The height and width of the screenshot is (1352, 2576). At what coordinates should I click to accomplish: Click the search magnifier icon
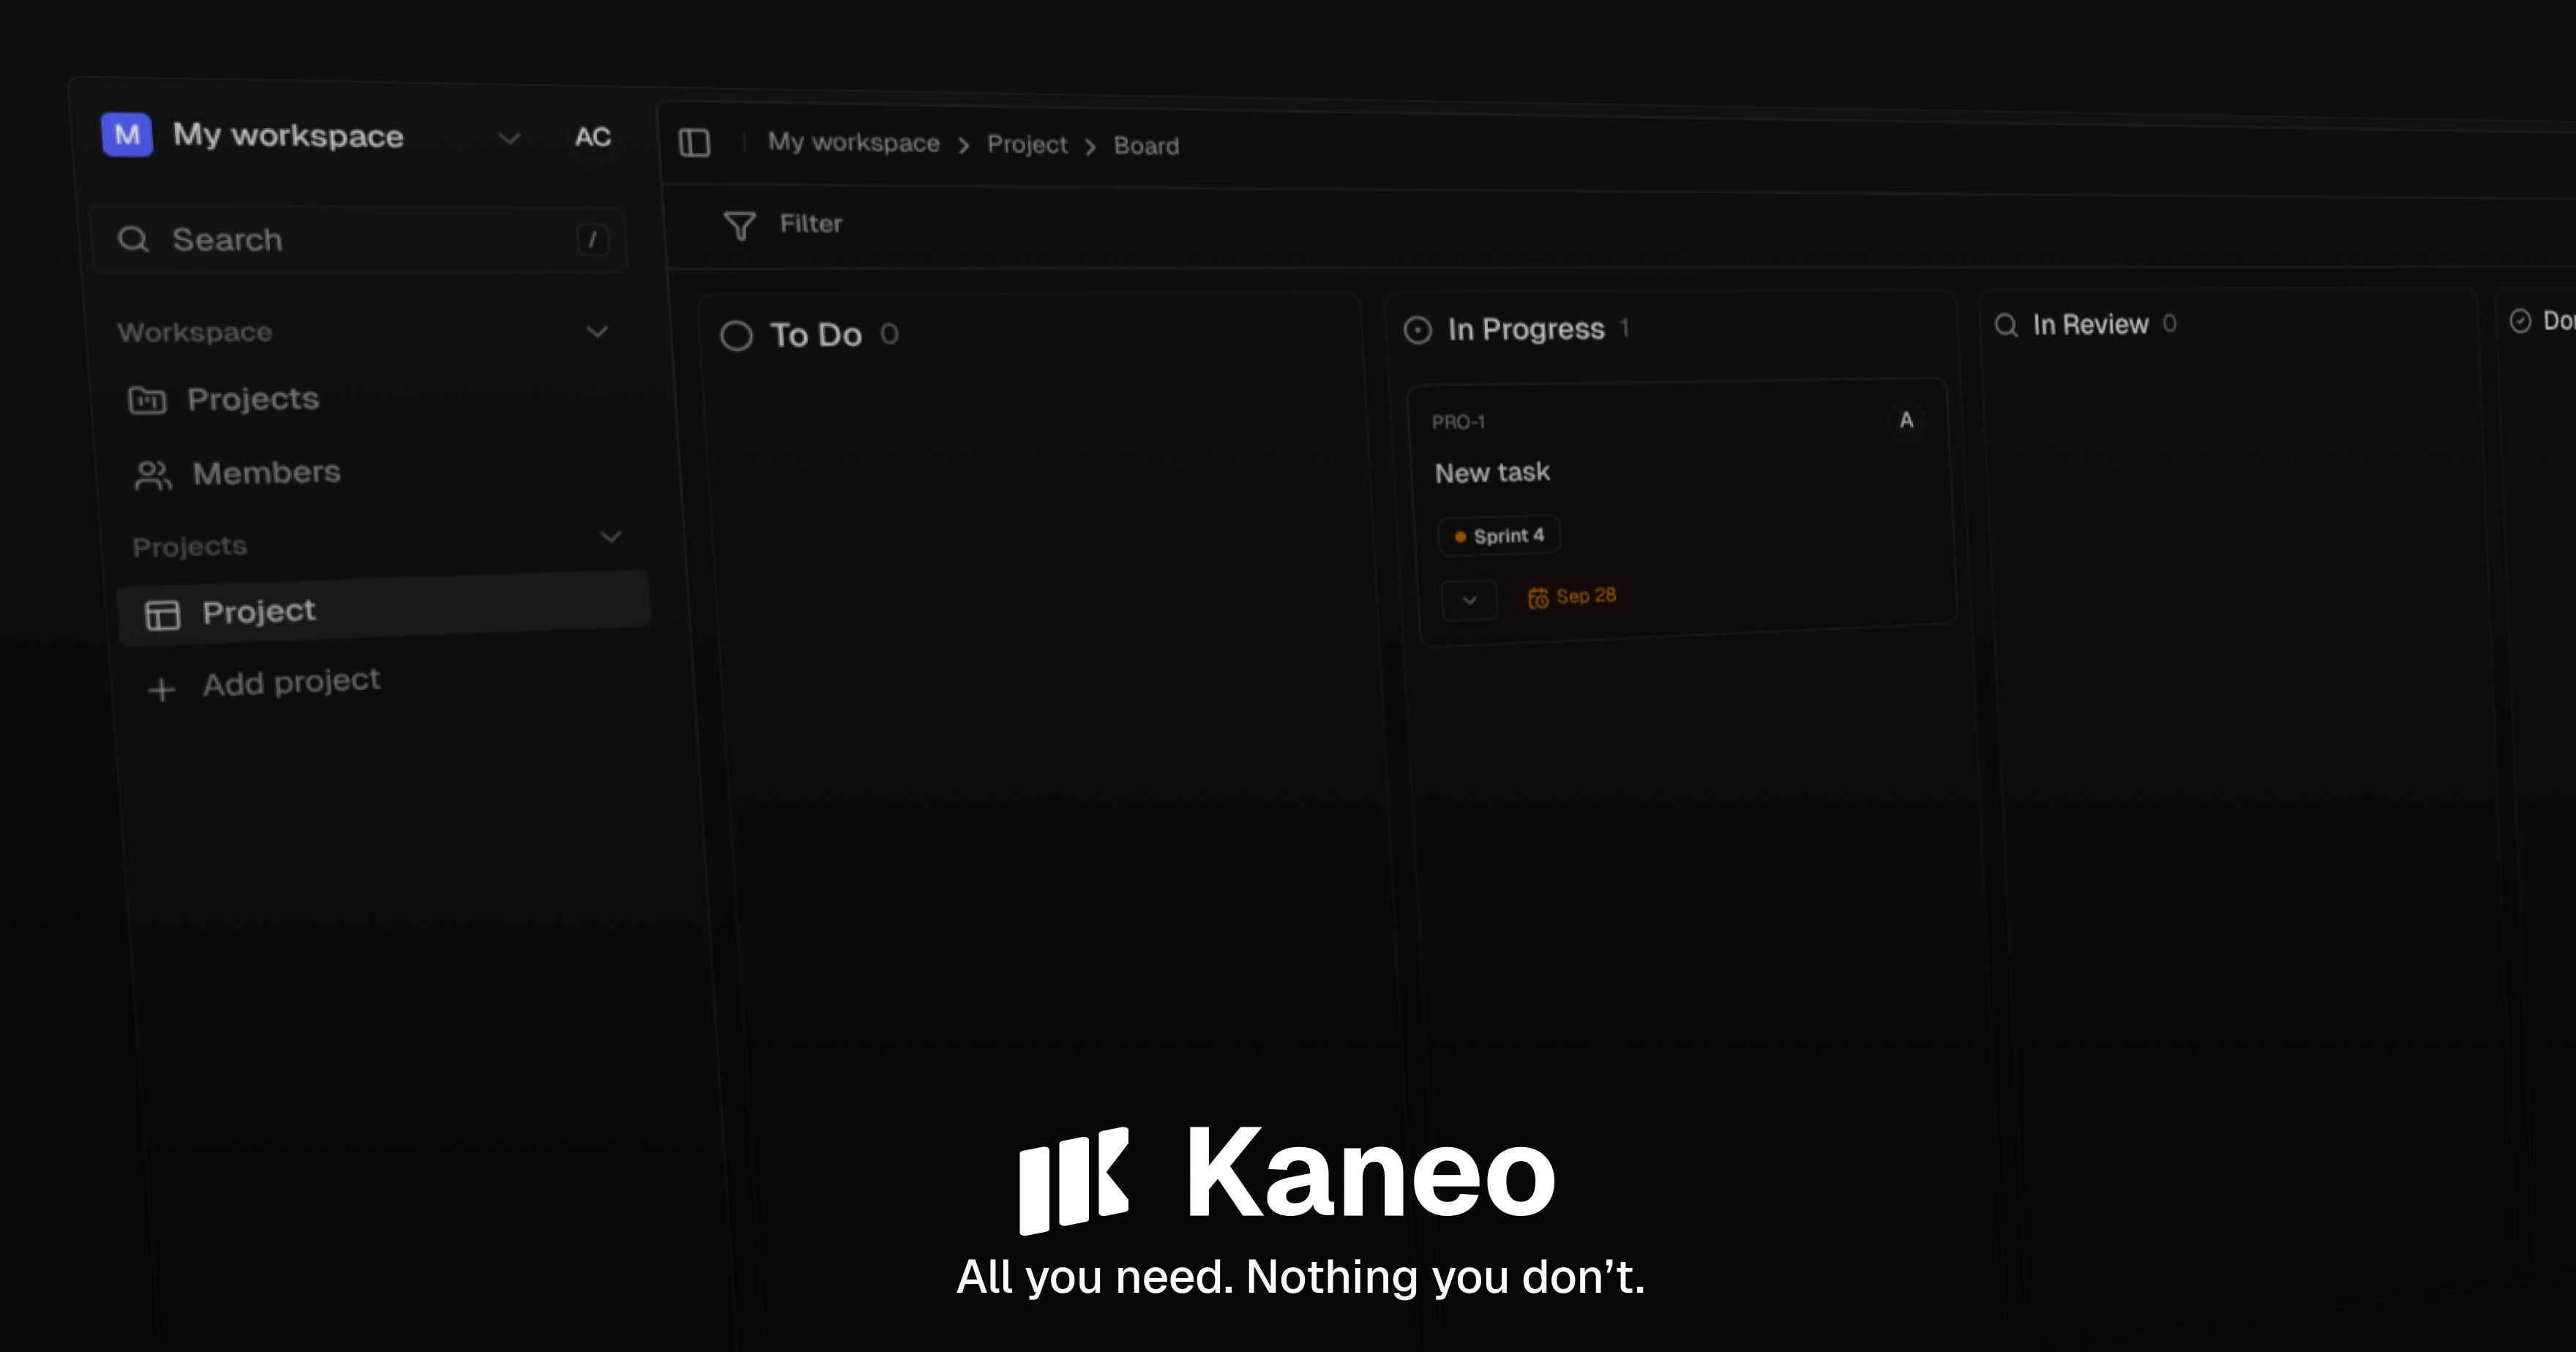tap(133, 239)
